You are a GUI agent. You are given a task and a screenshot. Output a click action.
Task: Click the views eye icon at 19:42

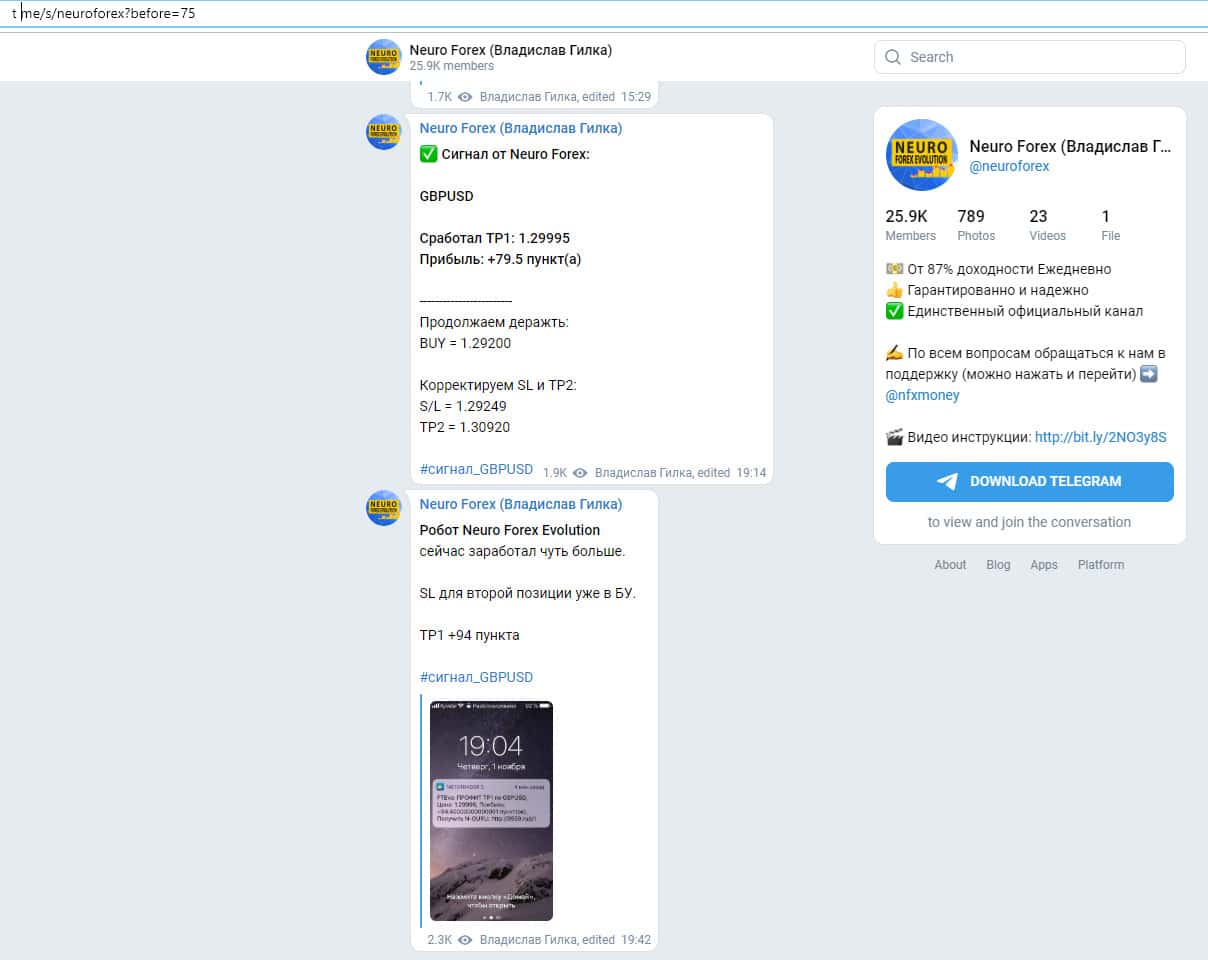click(465, 940)
